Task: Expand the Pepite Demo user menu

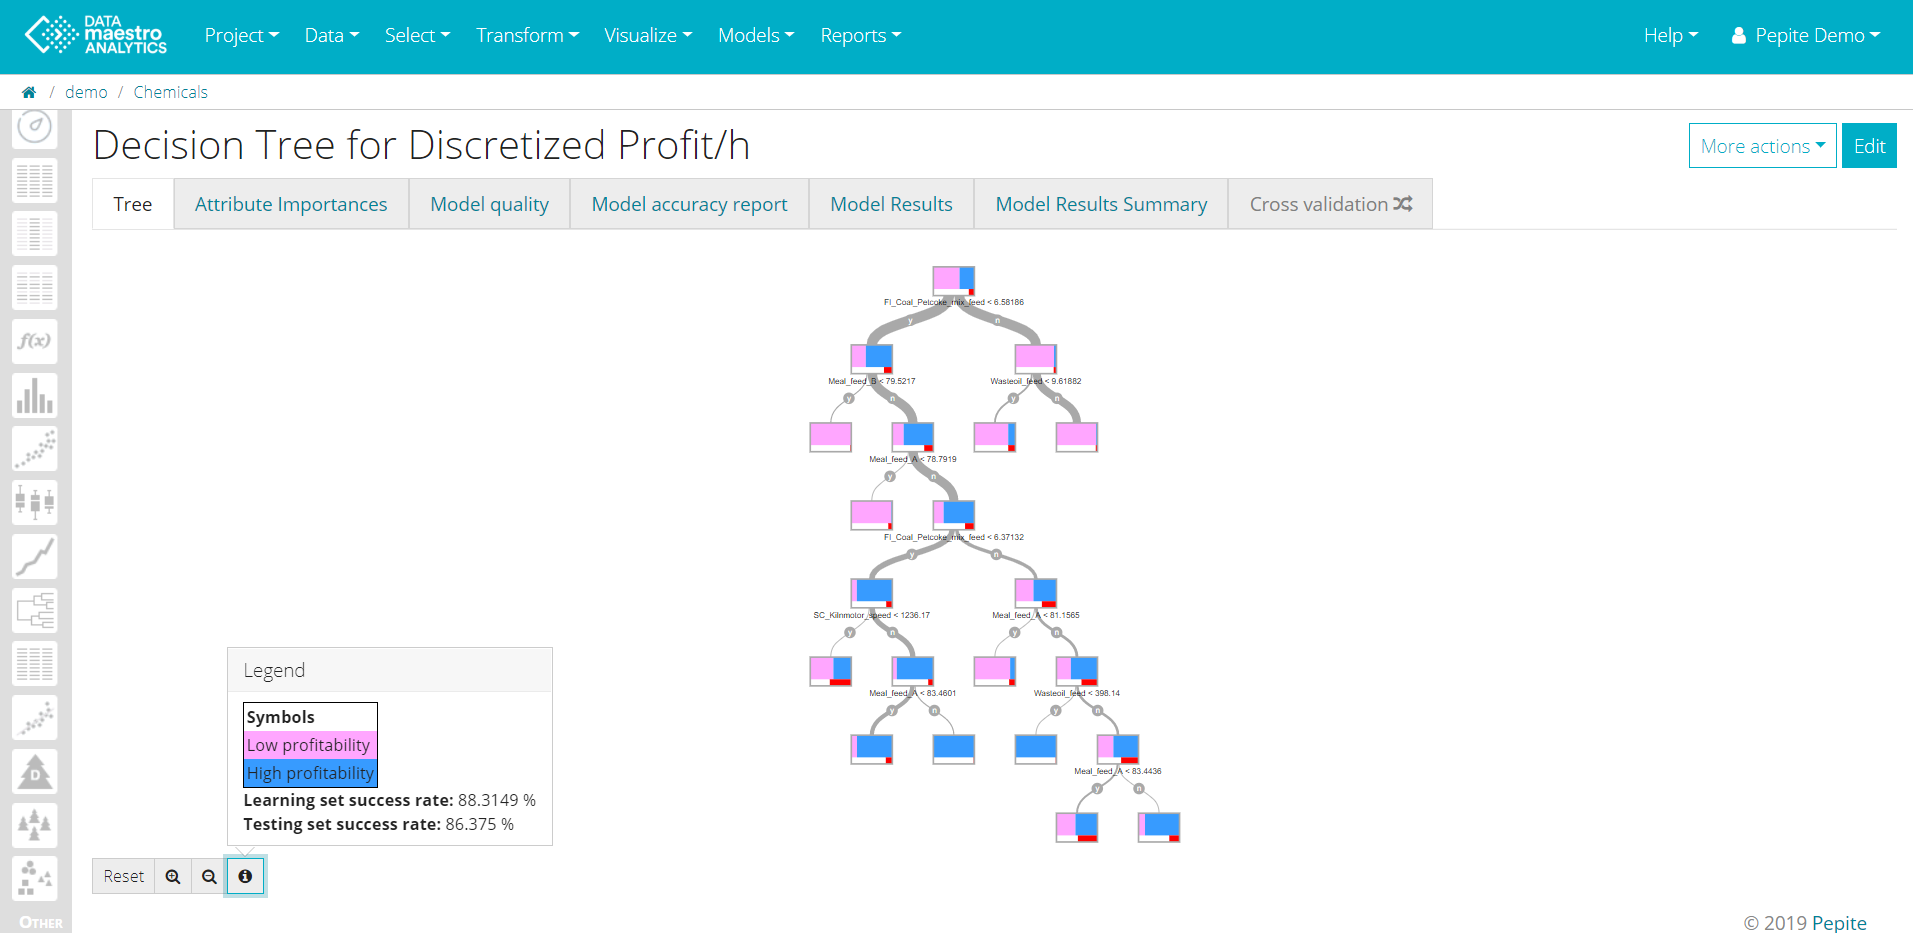Action: (x=1806, y=35)
